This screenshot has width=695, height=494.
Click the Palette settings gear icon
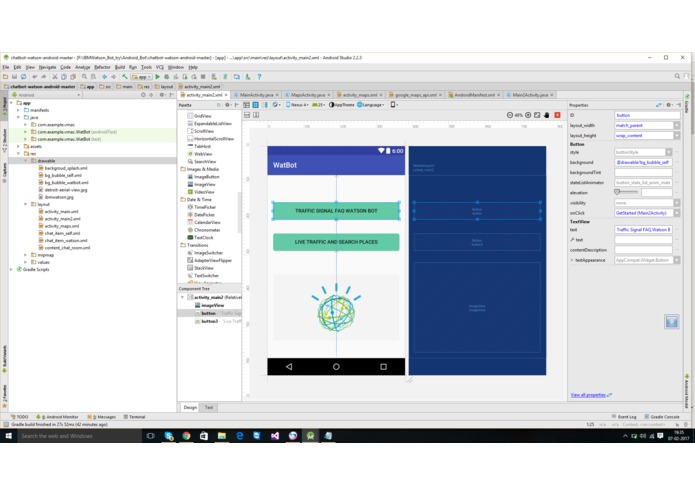(227, 105)
